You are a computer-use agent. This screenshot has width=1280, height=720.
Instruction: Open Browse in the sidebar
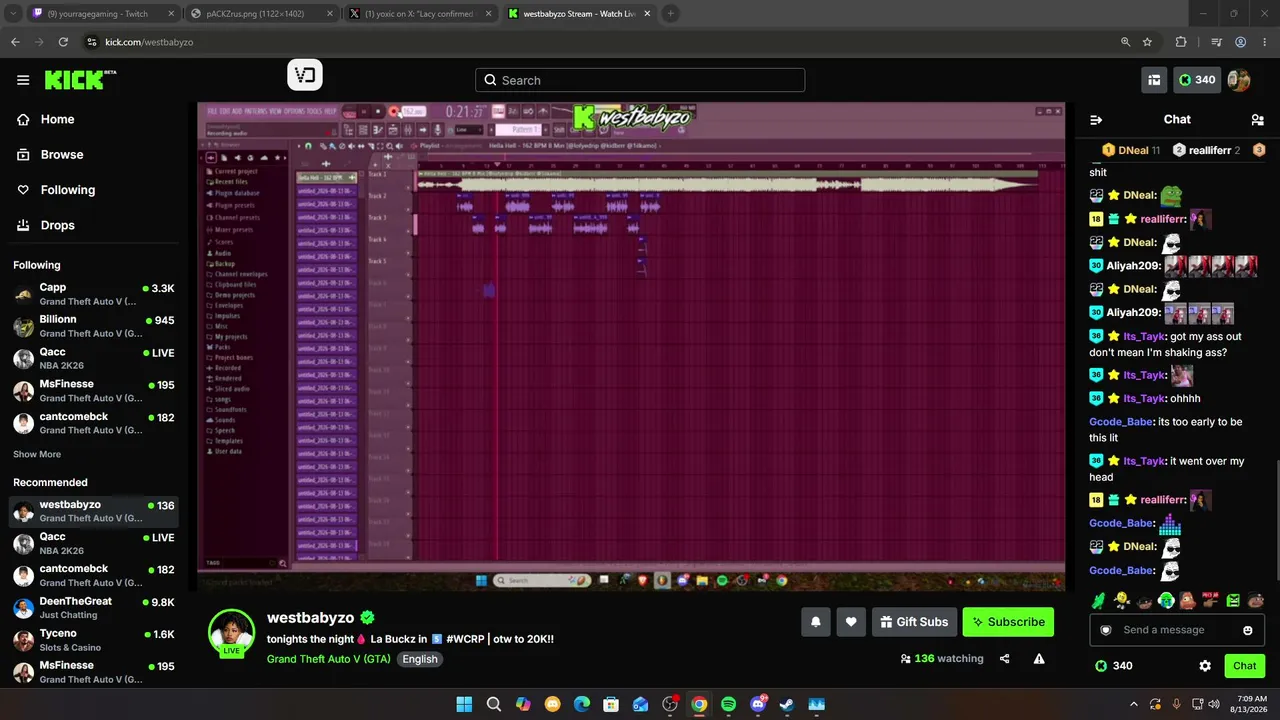point(61,155)
